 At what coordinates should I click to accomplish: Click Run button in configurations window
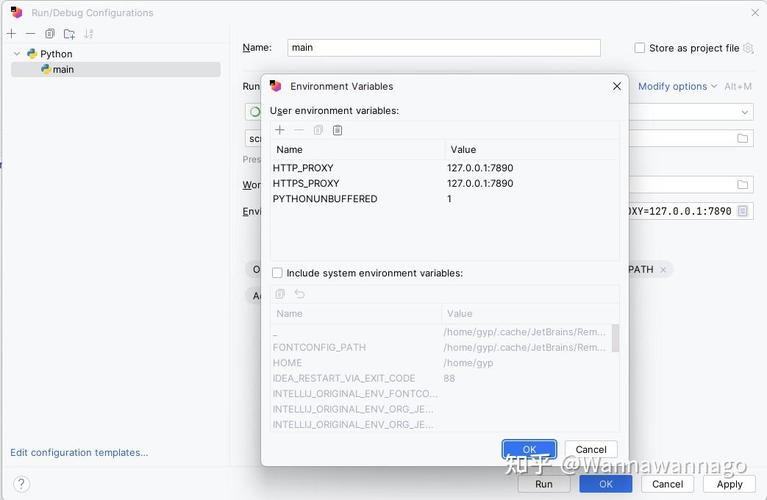tap(544, 484)
